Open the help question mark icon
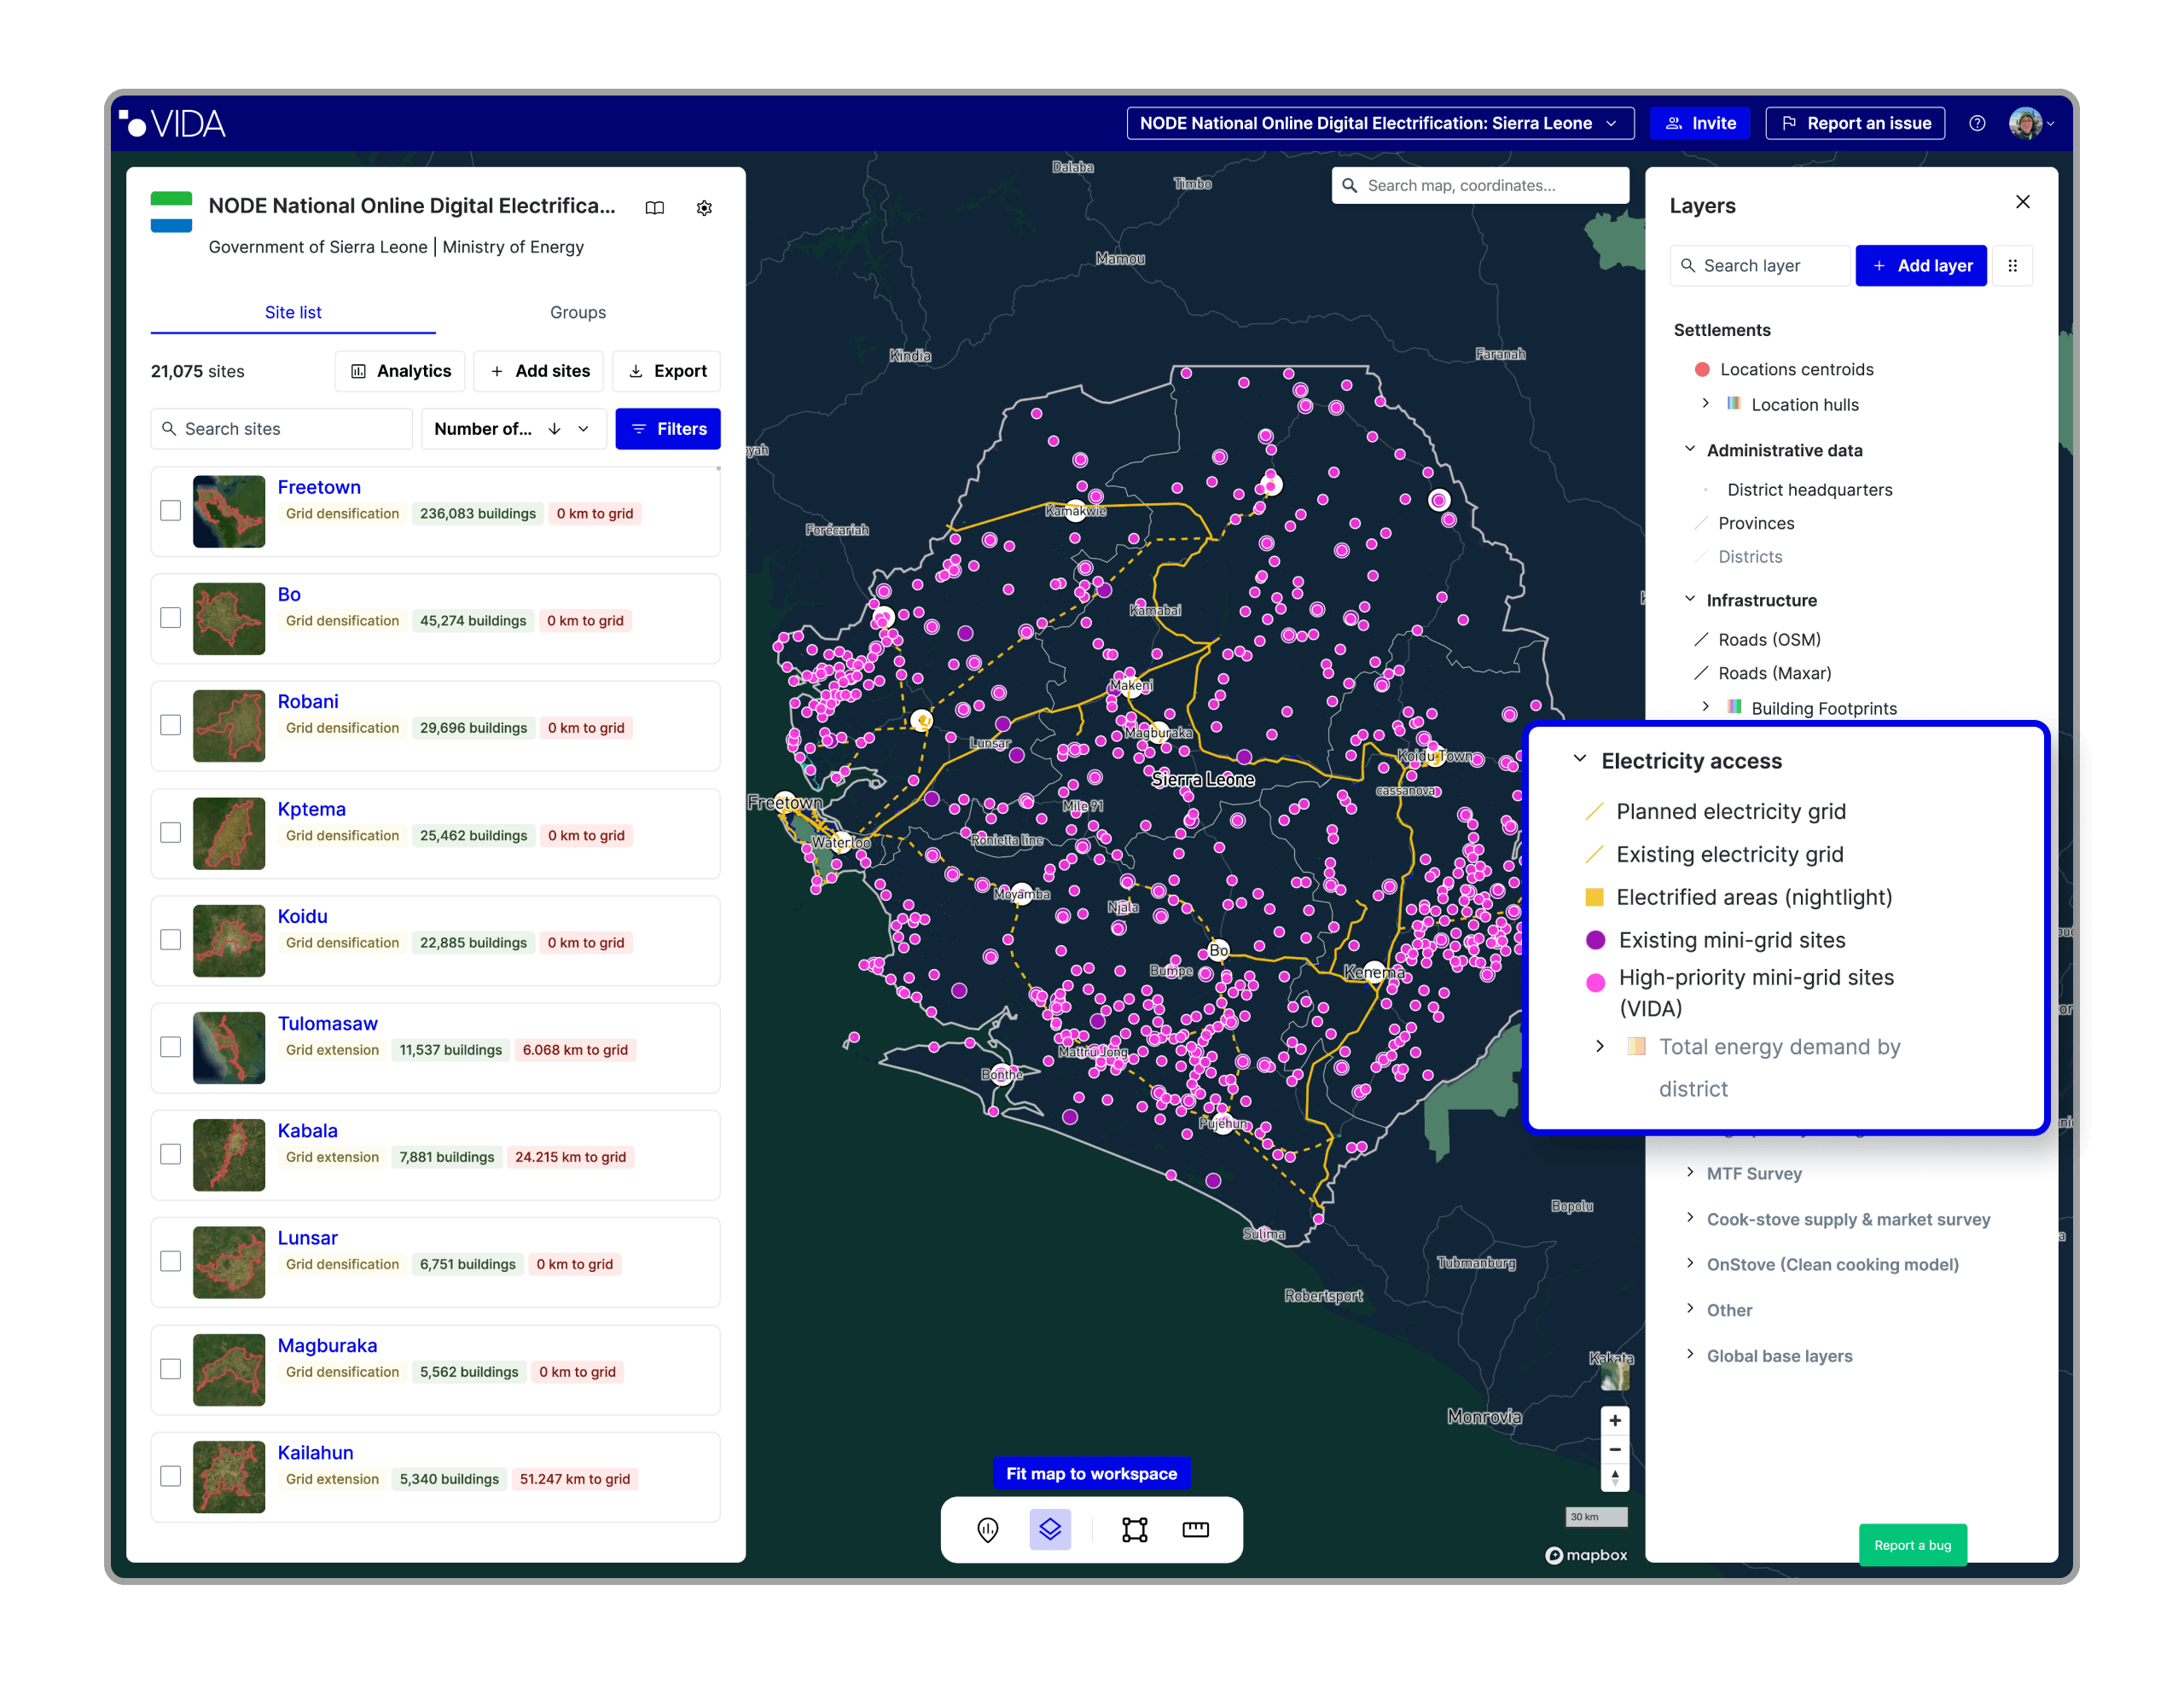The height and width of the screenshot is (1706, 2184). 1976,123
